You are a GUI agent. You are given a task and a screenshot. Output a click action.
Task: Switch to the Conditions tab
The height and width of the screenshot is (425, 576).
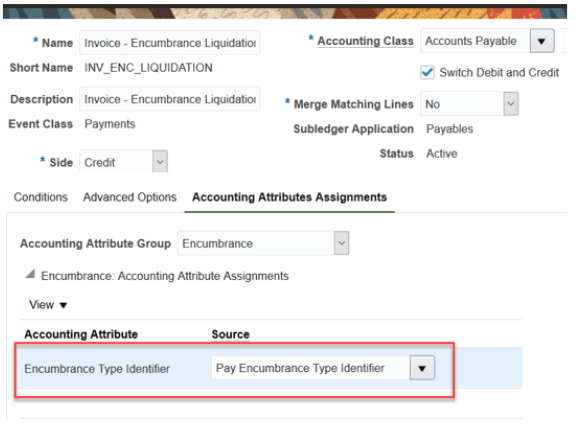pos(40,197)
